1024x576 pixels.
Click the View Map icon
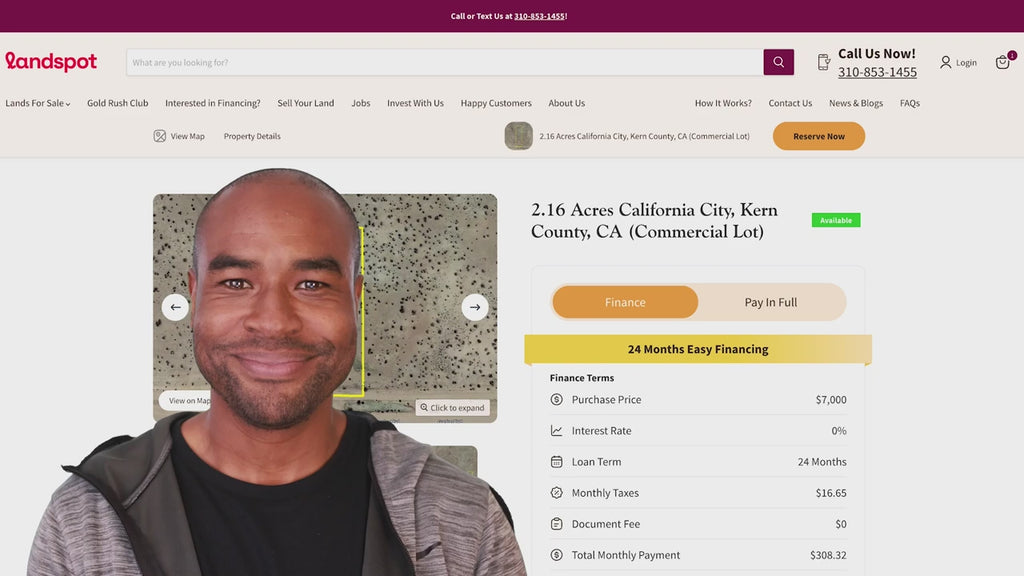point(159,136)
